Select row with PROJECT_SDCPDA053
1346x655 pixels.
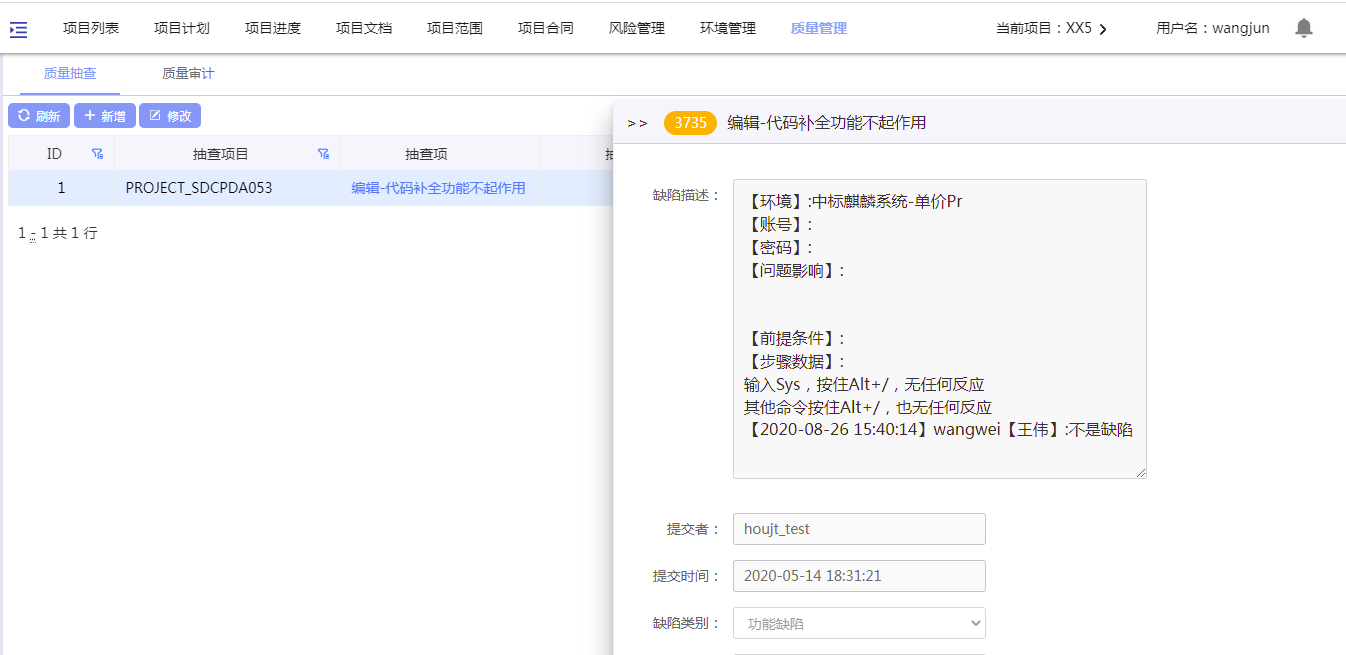pyautogui.click(x=199, y=188)
